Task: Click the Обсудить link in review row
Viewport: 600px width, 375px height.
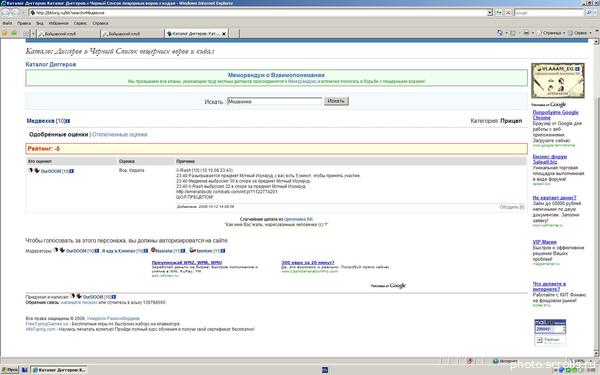Action: click(512, 207)
